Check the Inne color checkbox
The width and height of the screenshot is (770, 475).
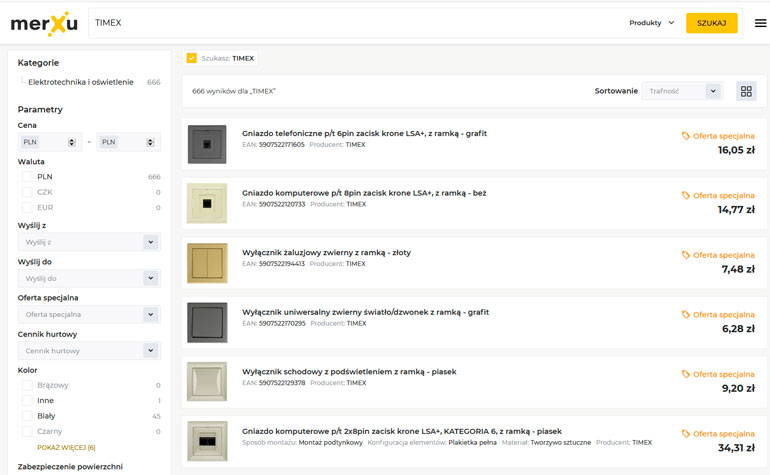coord(28,400)
